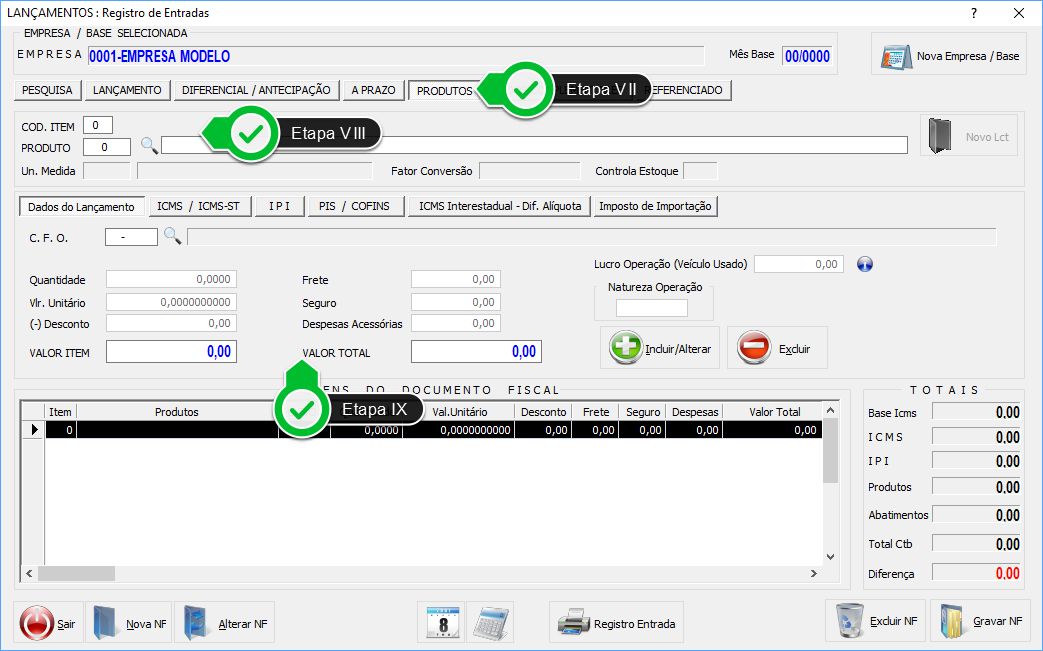Click the calendar icon in bottom toolbar
Screen dimensions: 1043x651
tap(441, 622)
